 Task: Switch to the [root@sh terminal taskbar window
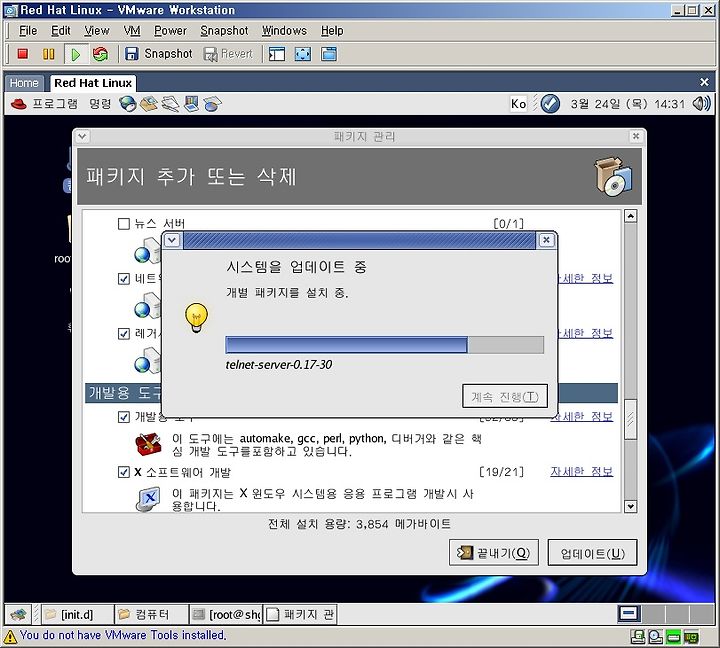[226, 614]
